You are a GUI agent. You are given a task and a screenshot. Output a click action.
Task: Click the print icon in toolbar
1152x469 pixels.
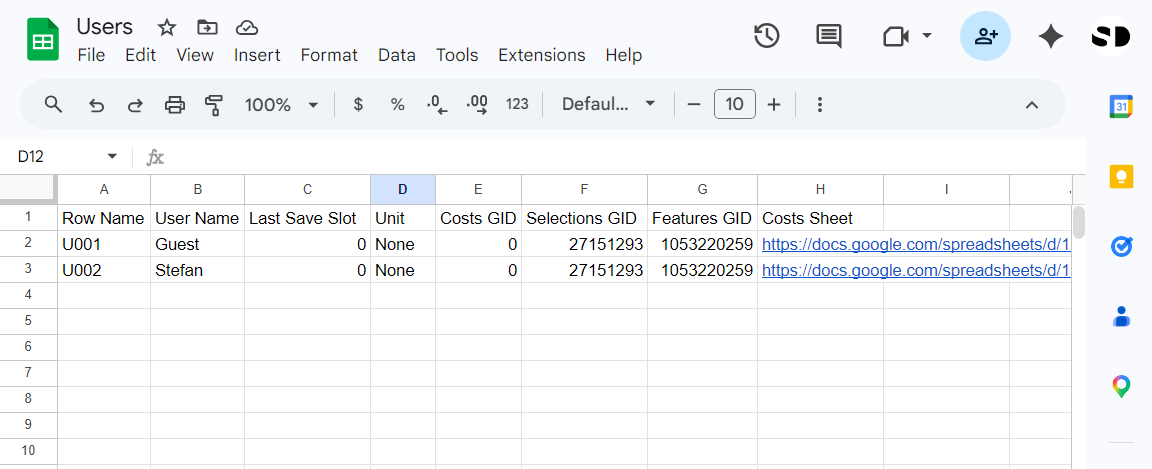click(x=175, y=105)
